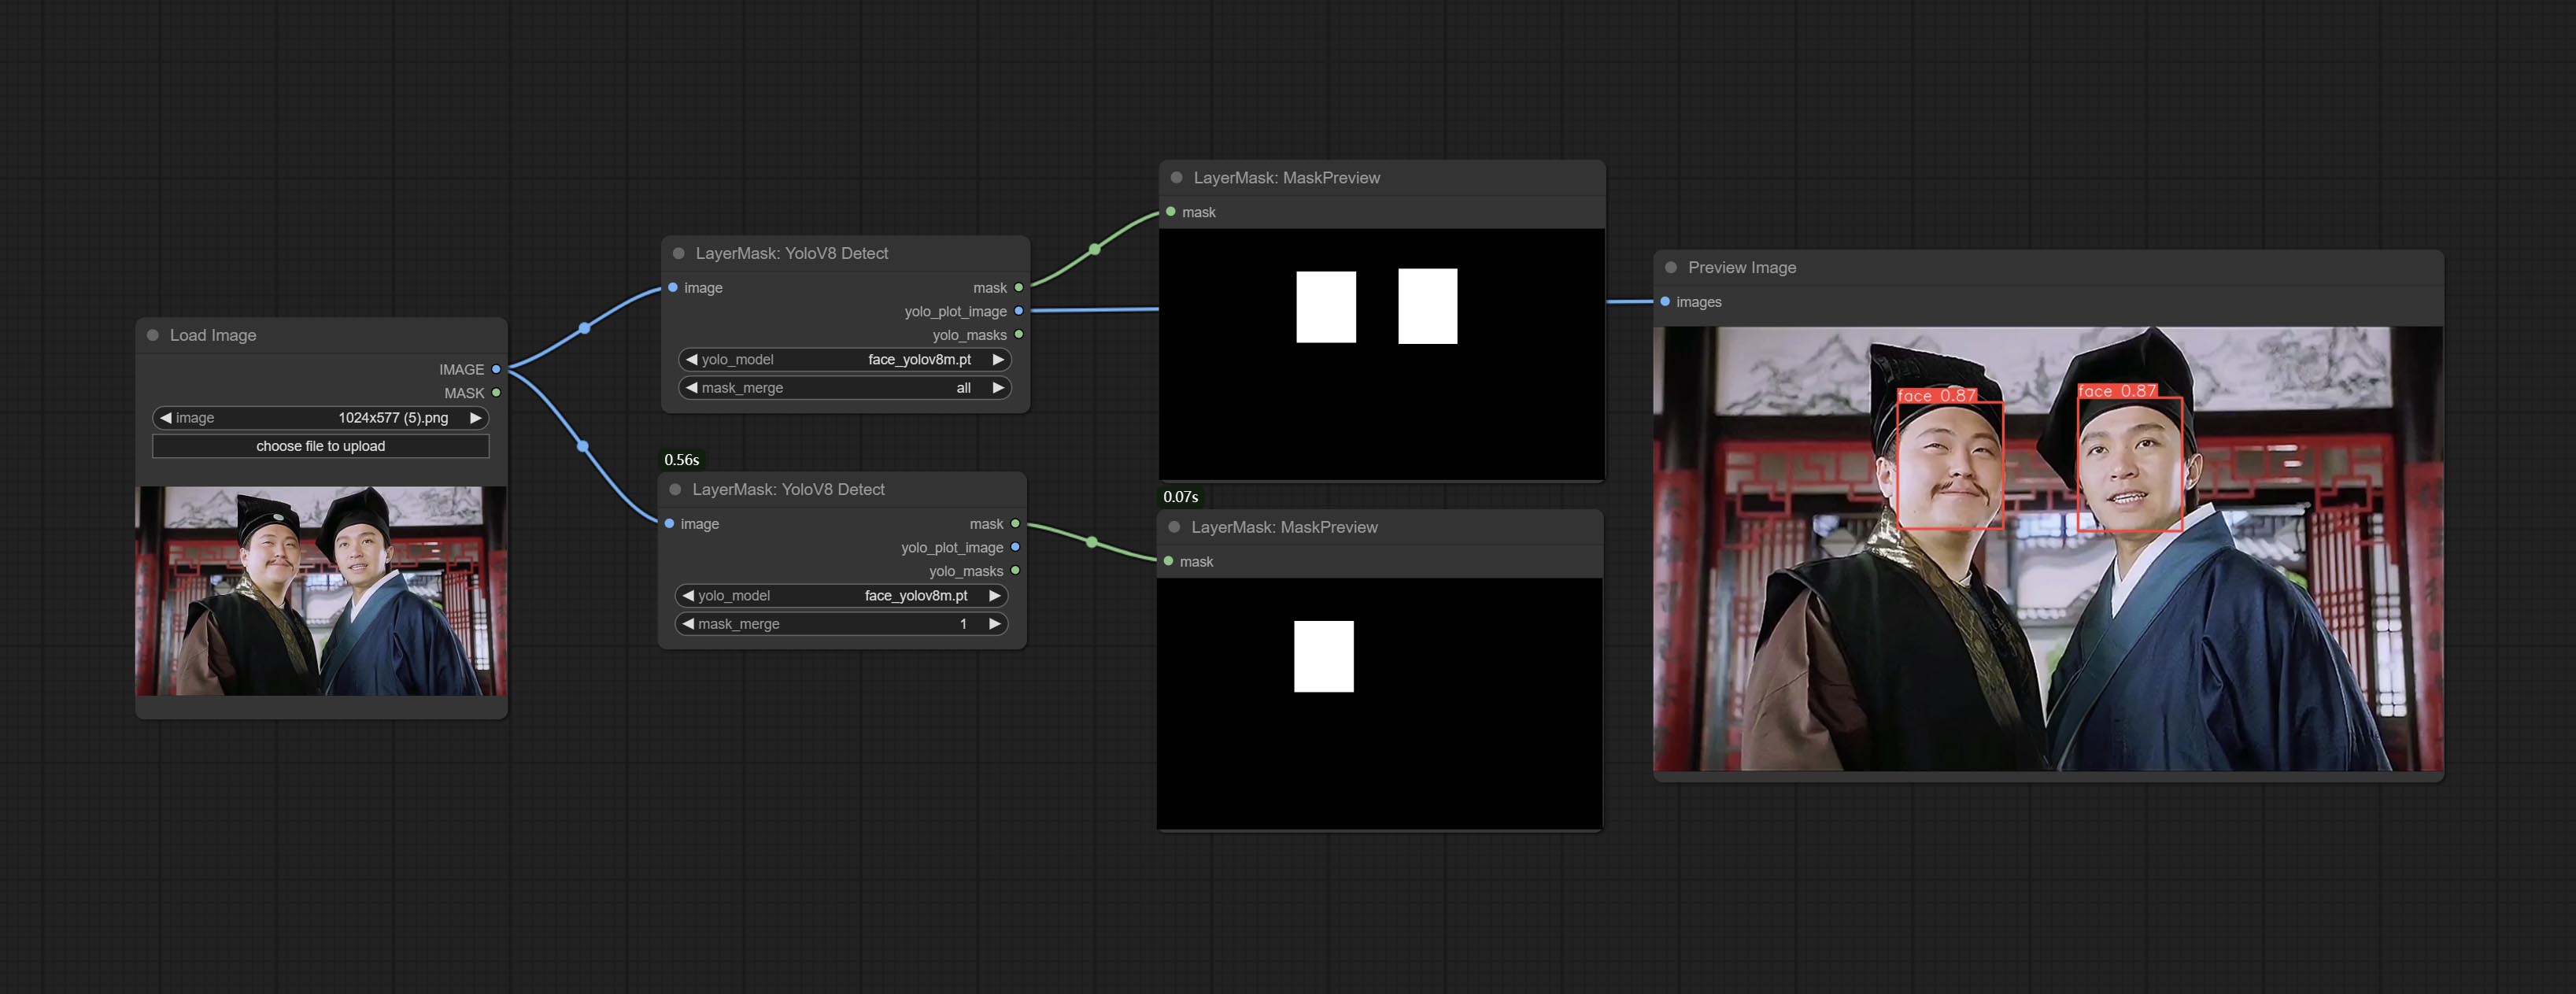Click the Preview Image images input socket
Viewport: 2576px width, 994px height.
1665,301
